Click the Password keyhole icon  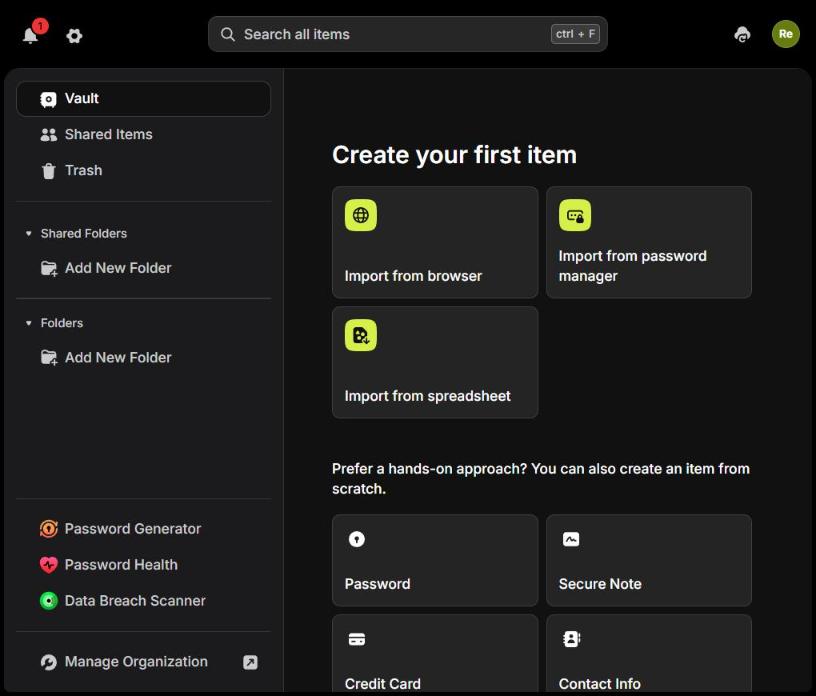[x=356, y=539]
